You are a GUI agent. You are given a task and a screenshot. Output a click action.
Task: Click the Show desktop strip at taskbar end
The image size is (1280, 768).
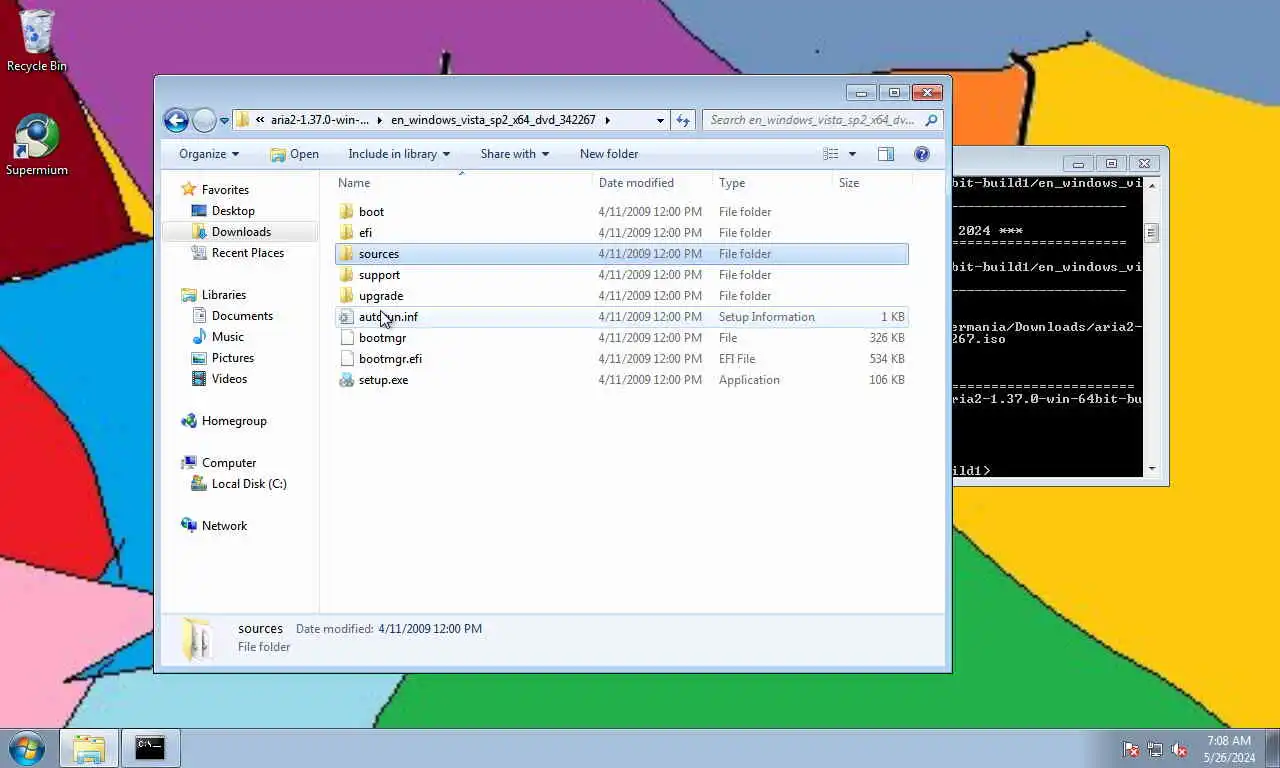point(1272,749)
